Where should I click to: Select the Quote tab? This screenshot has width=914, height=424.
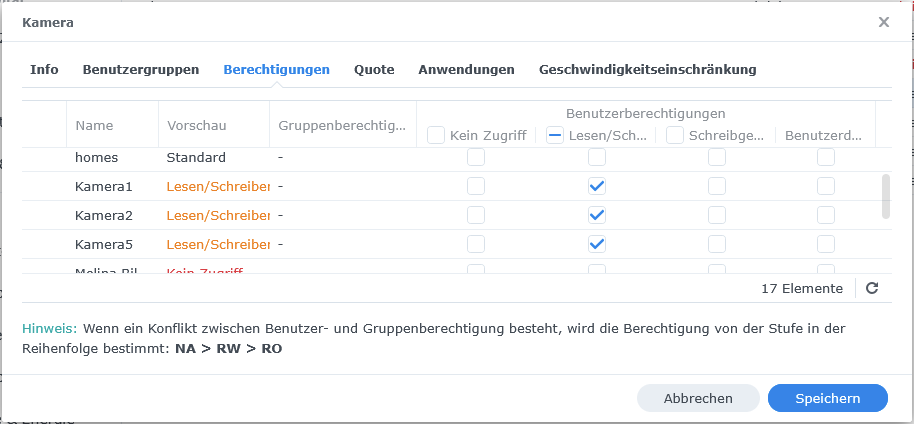(374, 70)
